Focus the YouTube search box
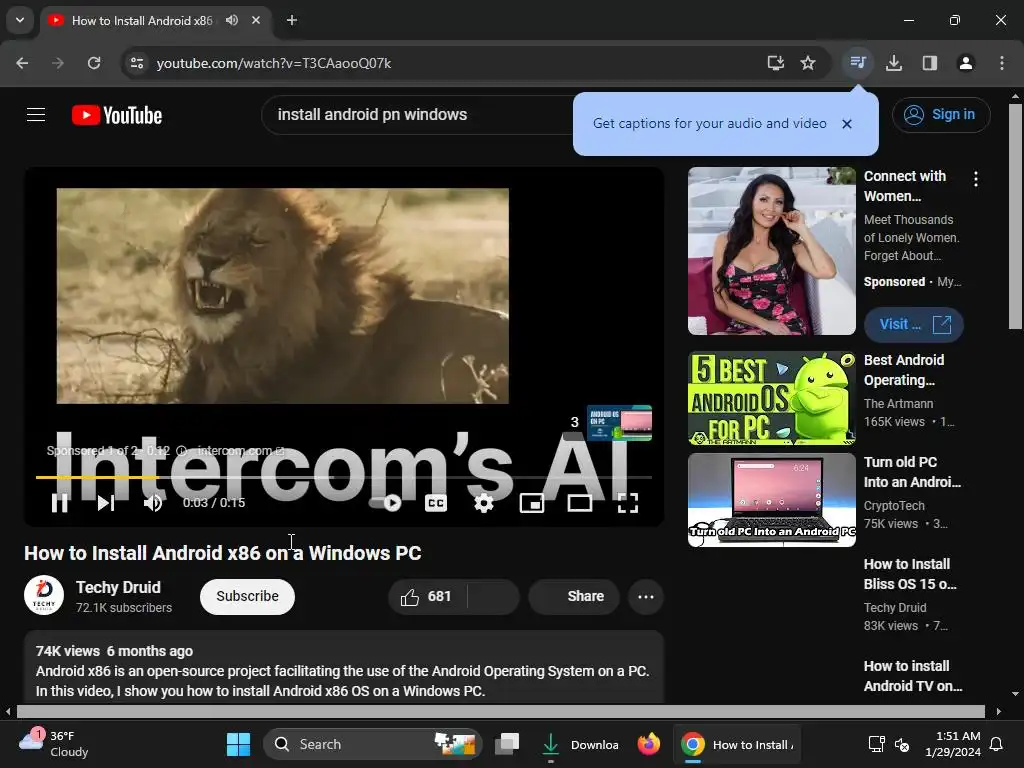 coord(418,115)
